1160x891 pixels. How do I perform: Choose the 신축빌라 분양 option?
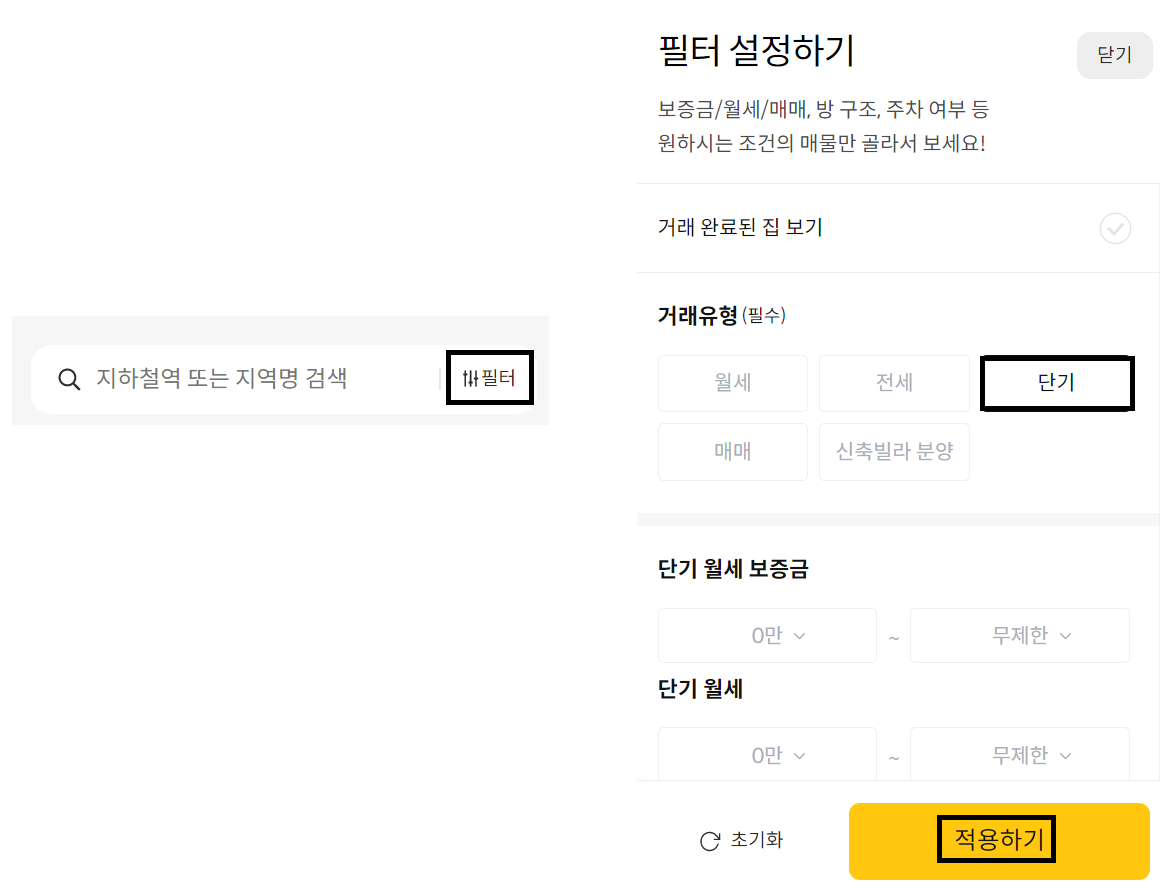coord(894,452)
